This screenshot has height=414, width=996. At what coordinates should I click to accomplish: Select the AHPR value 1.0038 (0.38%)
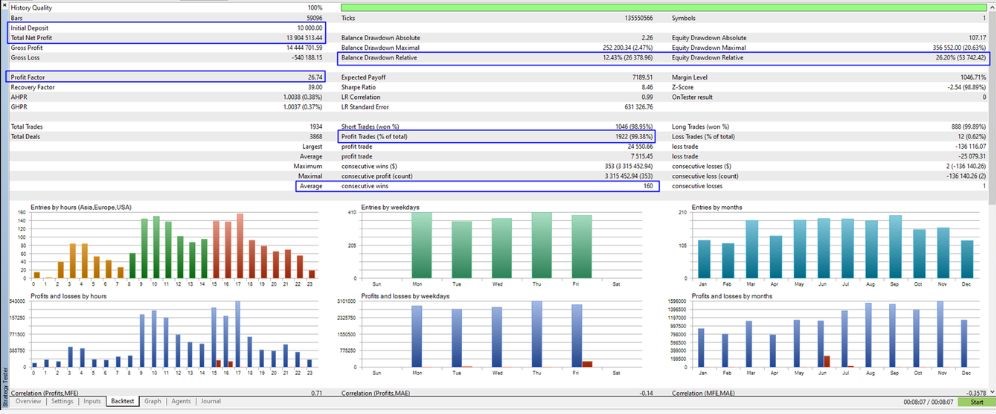click(304, 97)
